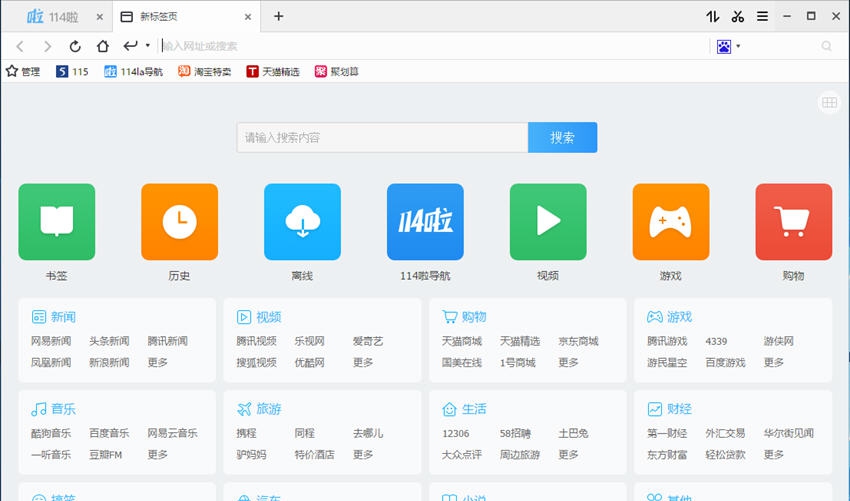Click the home page icon in toolbar

click(x=102, y=46)
